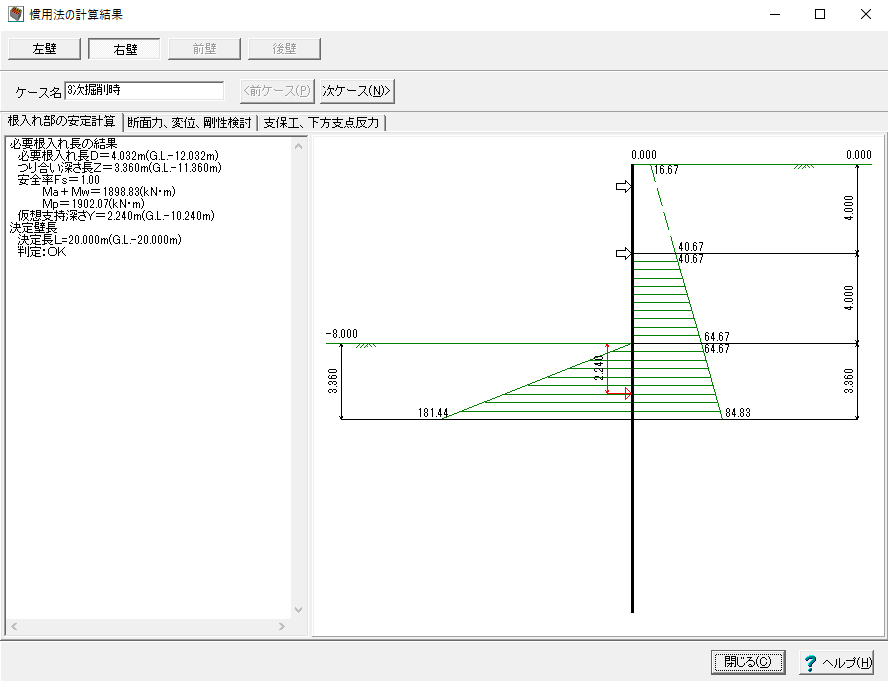
Task: Click the upper strut arrow on the diagram
Action: (x=623, y=187)
